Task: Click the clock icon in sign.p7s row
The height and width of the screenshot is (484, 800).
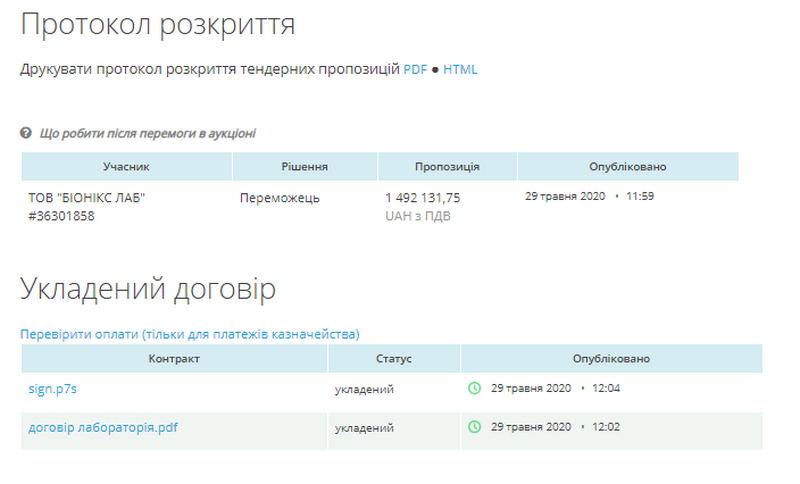Action: coord(475,388)
